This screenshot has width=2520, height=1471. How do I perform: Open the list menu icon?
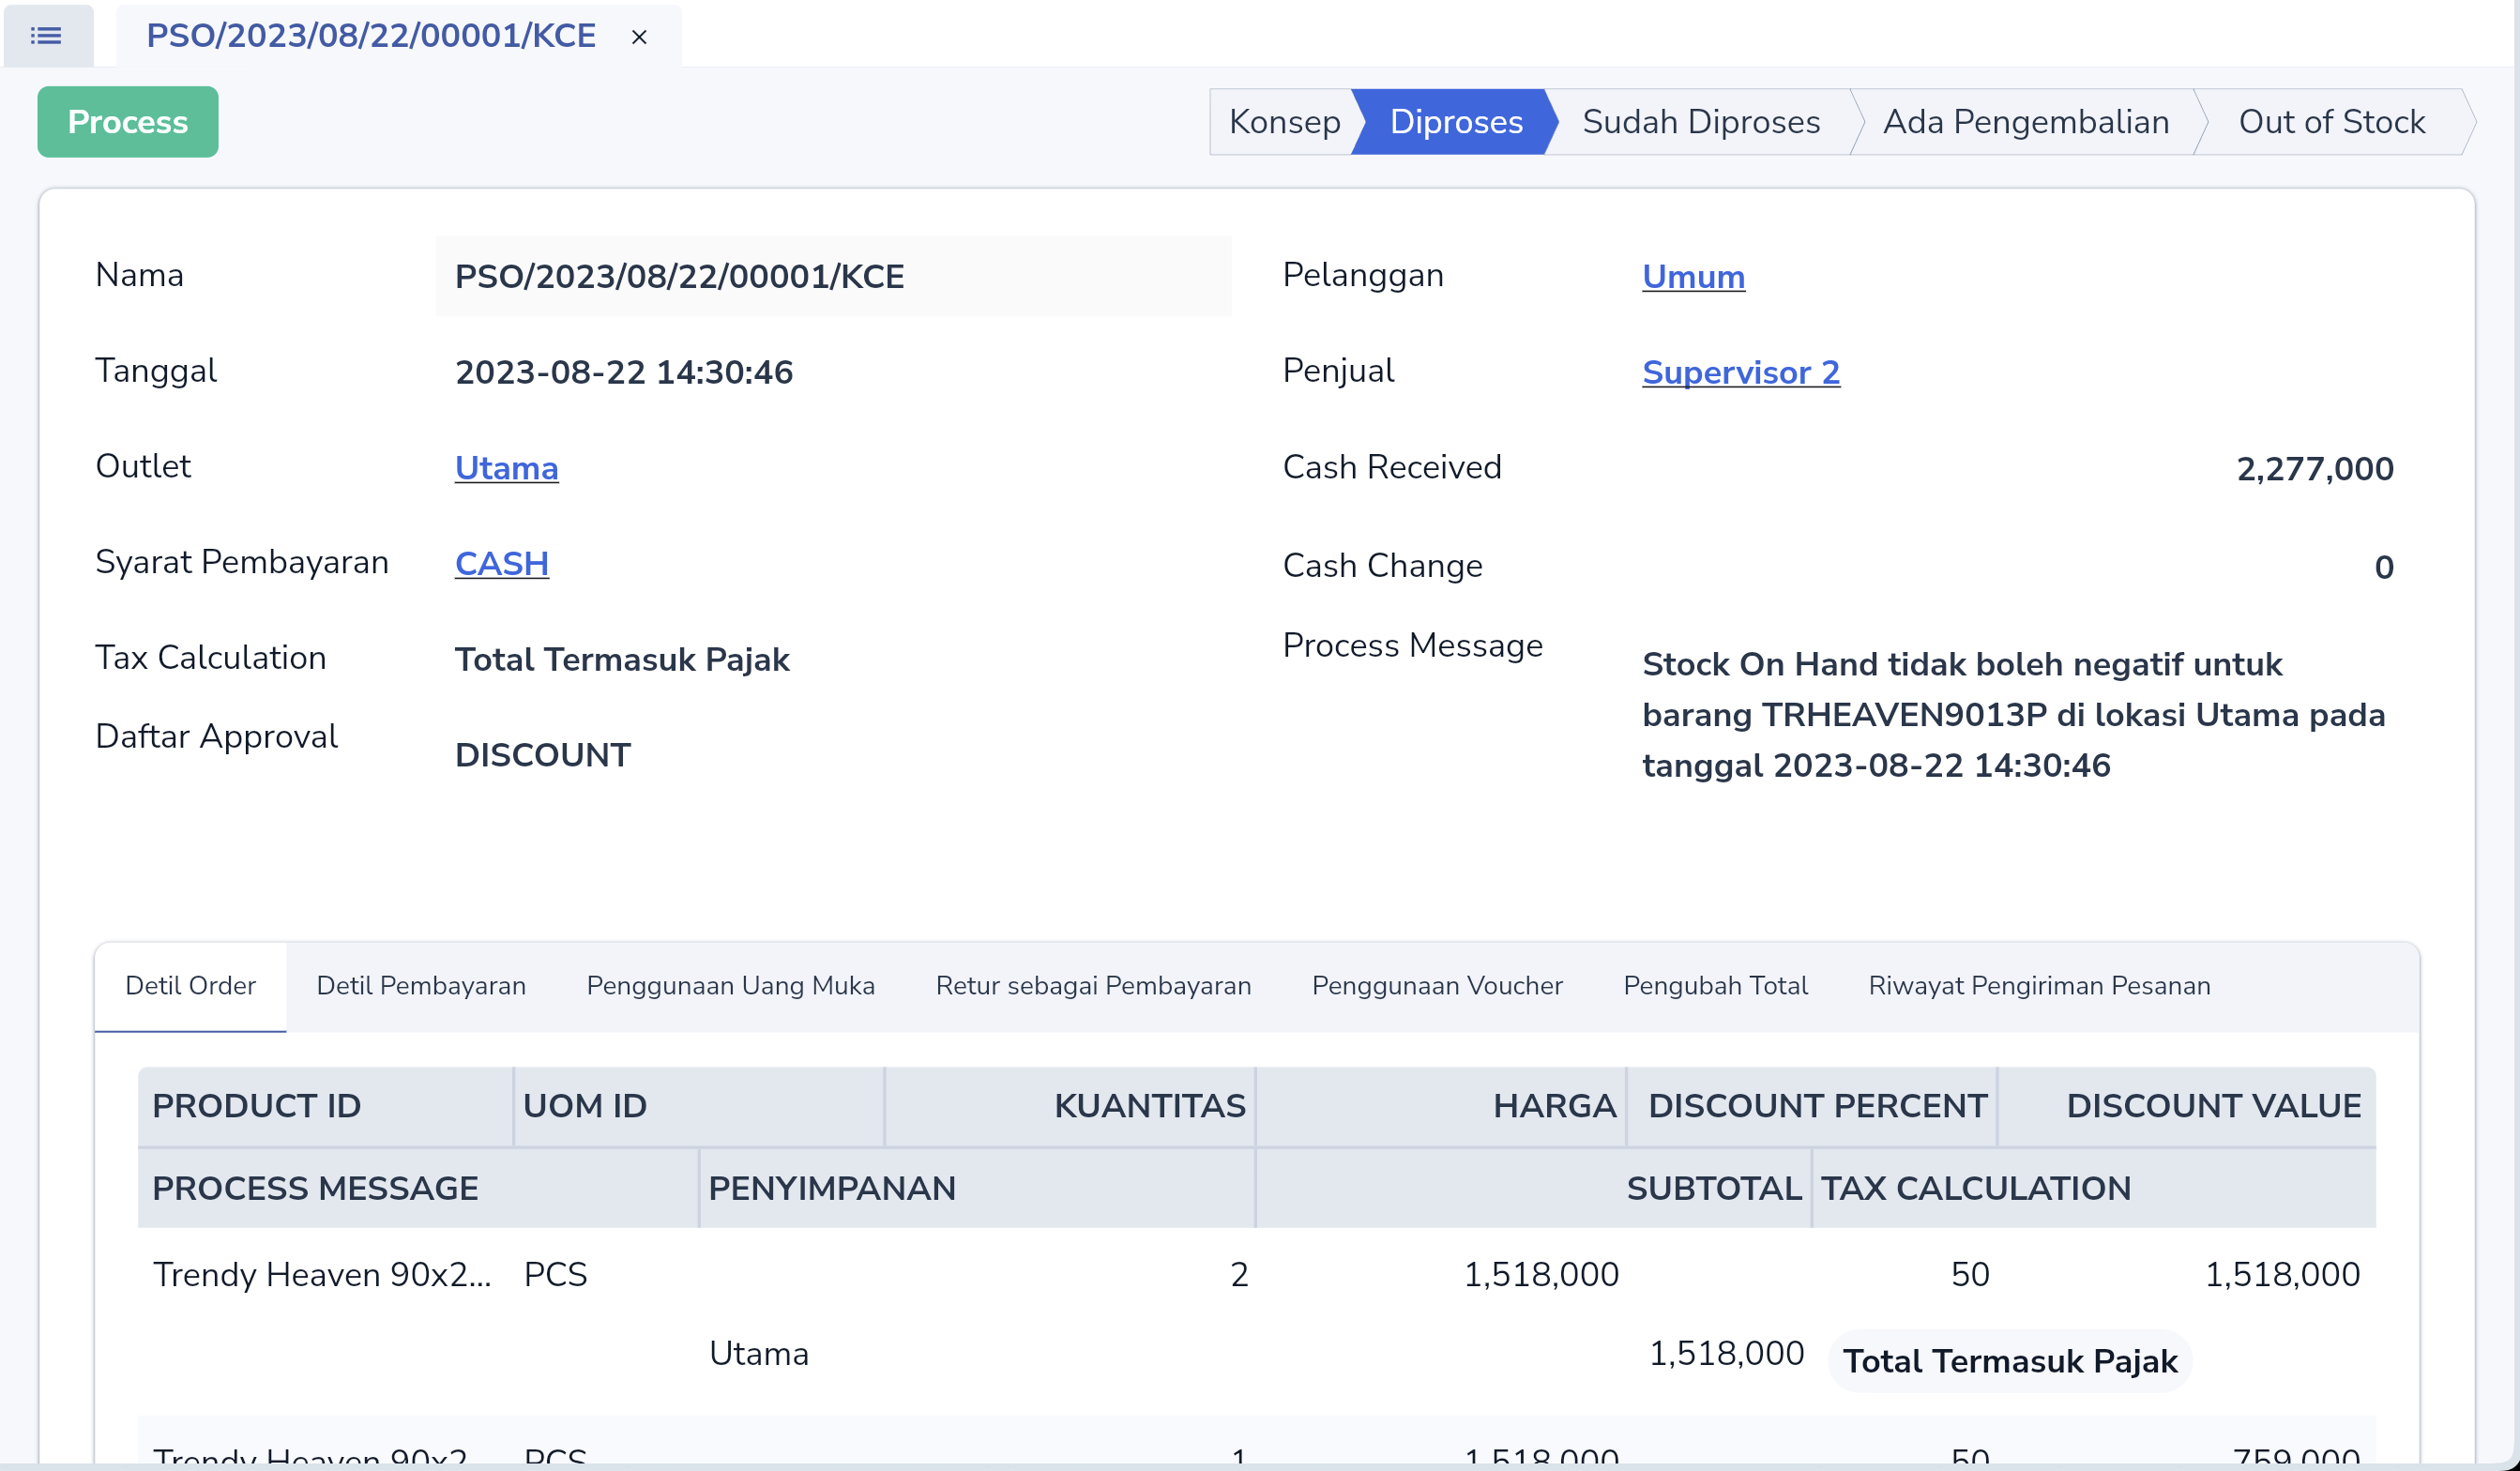[46, 37]
